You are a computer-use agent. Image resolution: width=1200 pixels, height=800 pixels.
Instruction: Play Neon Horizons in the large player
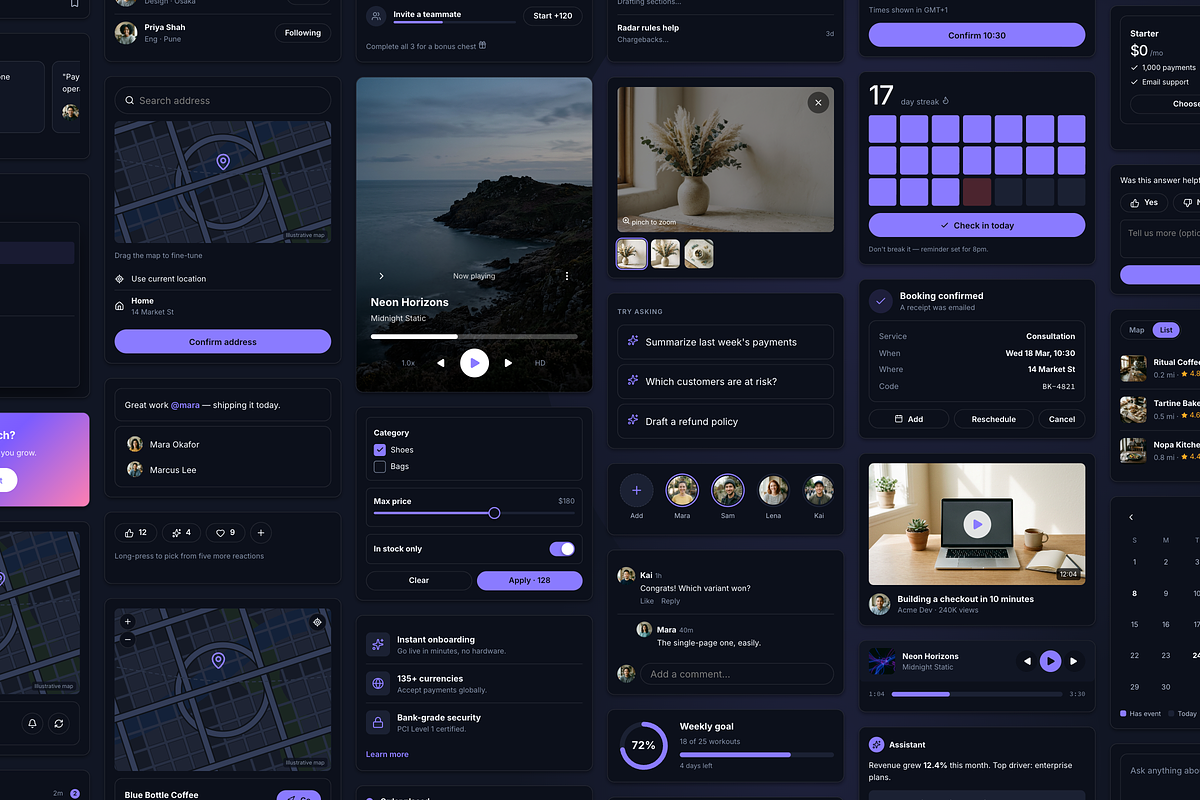tap(475, 363)
